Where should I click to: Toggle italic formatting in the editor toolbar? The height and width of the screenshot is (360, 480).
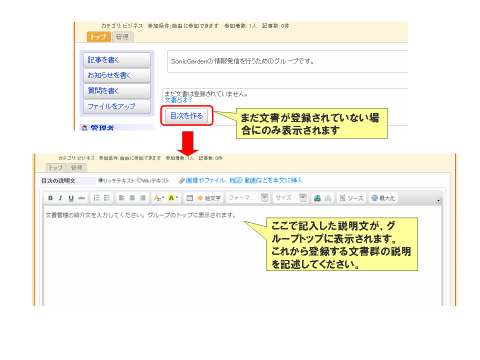point(60,198)
